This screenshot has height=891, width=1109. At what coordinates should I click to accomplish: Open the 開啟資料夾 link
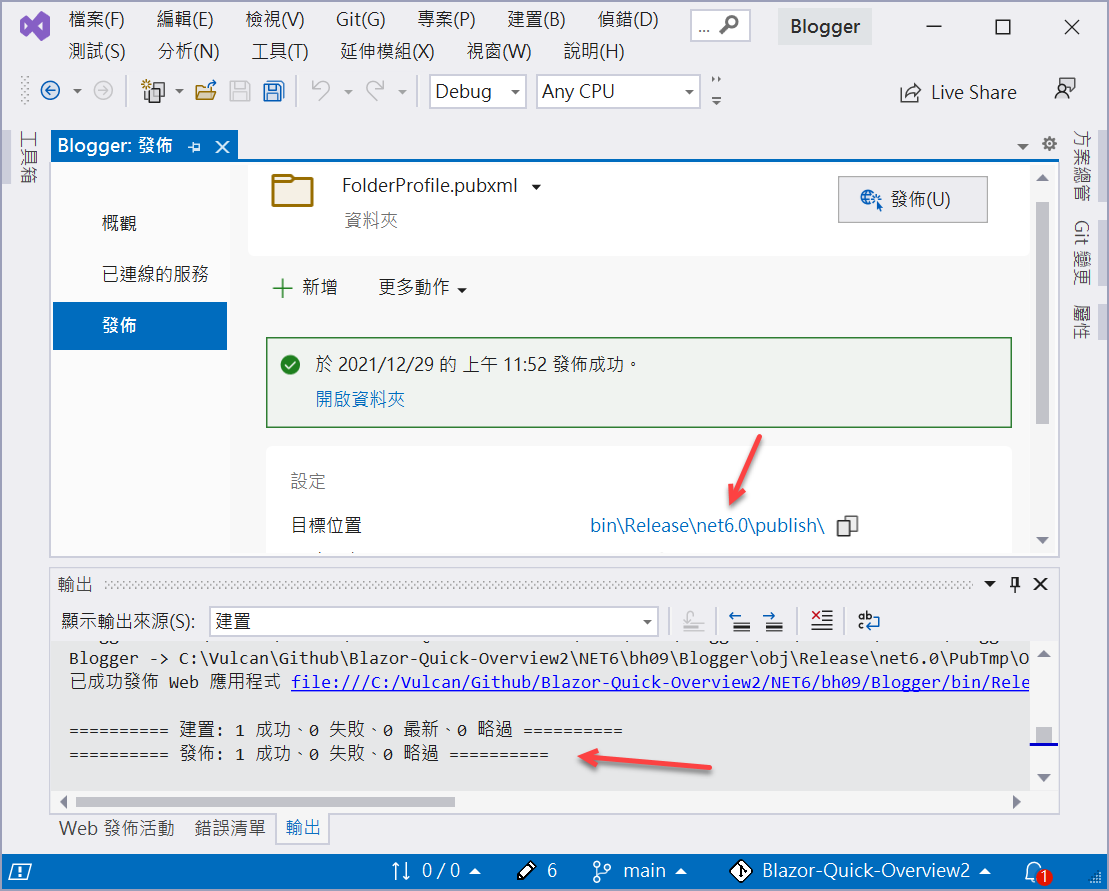click(360, 400)
